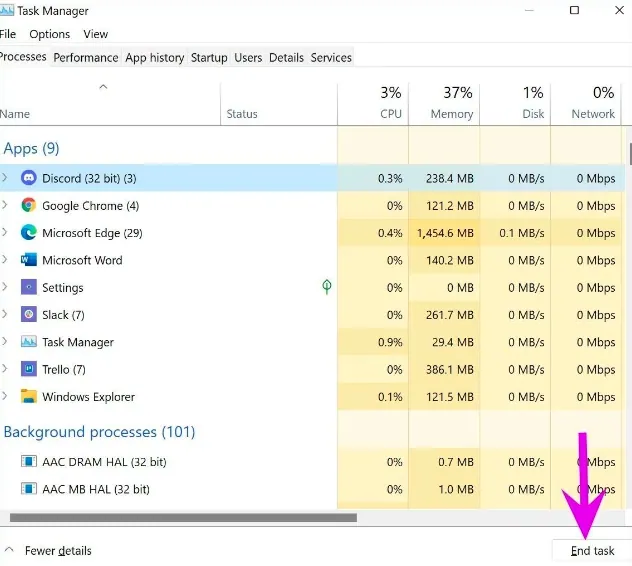Viewport: 632px width, 566px height.
Task: Select the Microsoft Word row name
Action: [x=82, y=260]
